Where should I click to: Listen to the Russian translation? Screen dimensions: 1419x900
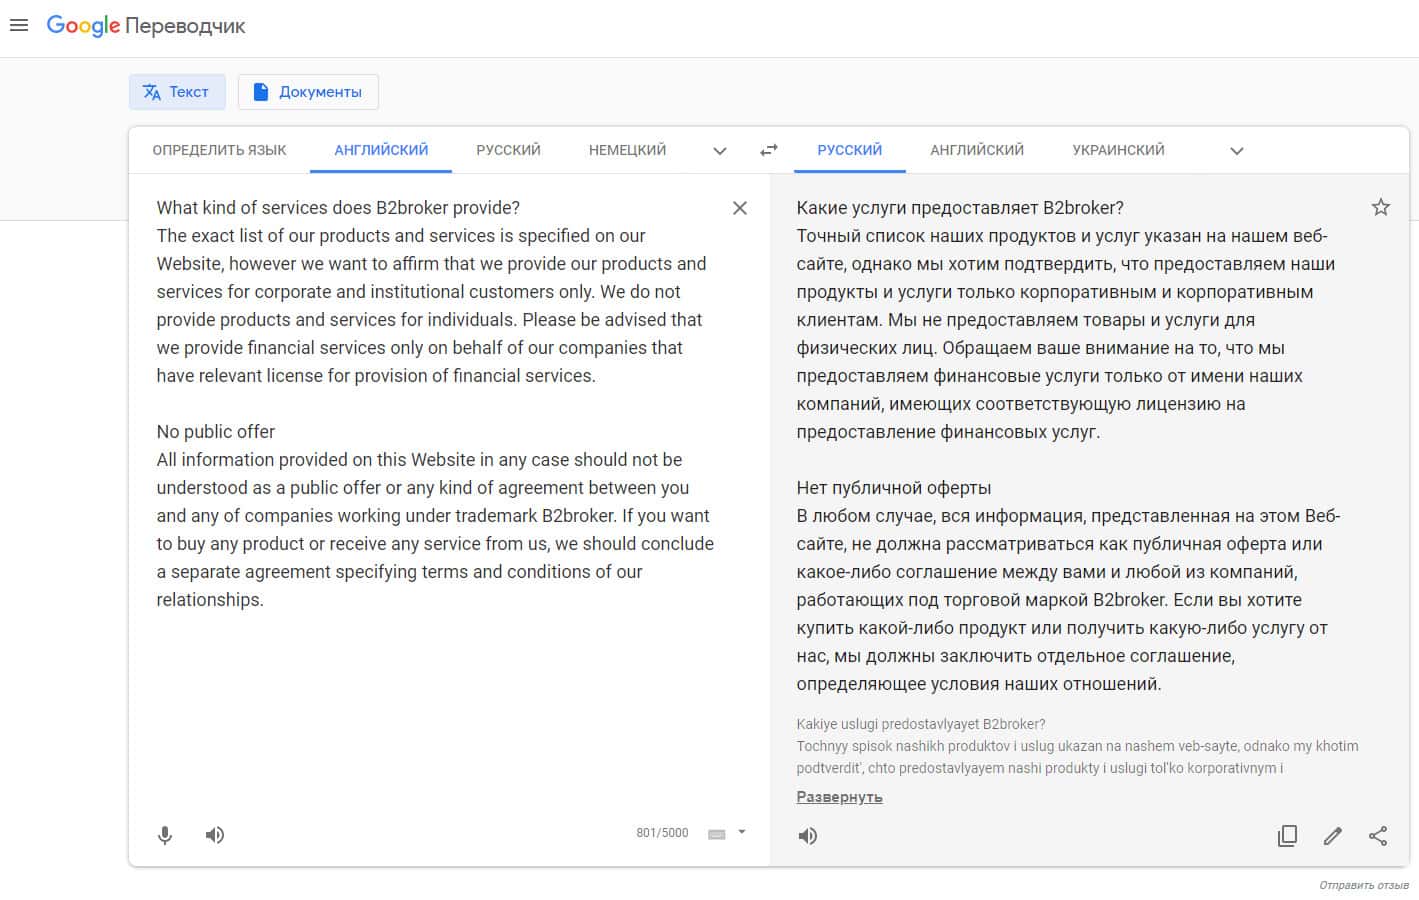[808, 836]
